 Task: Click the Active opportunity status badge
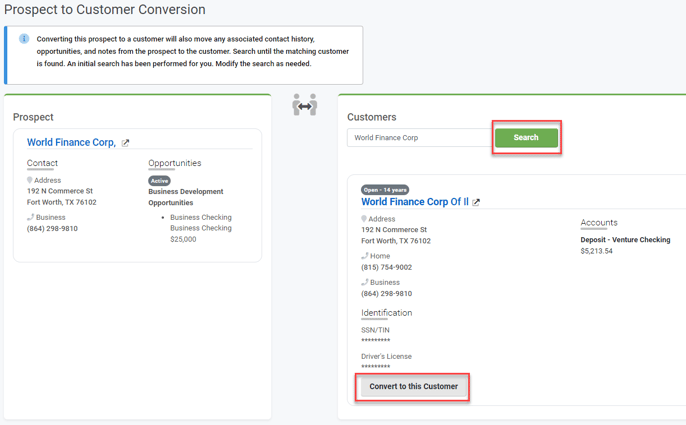coord(159,181)
